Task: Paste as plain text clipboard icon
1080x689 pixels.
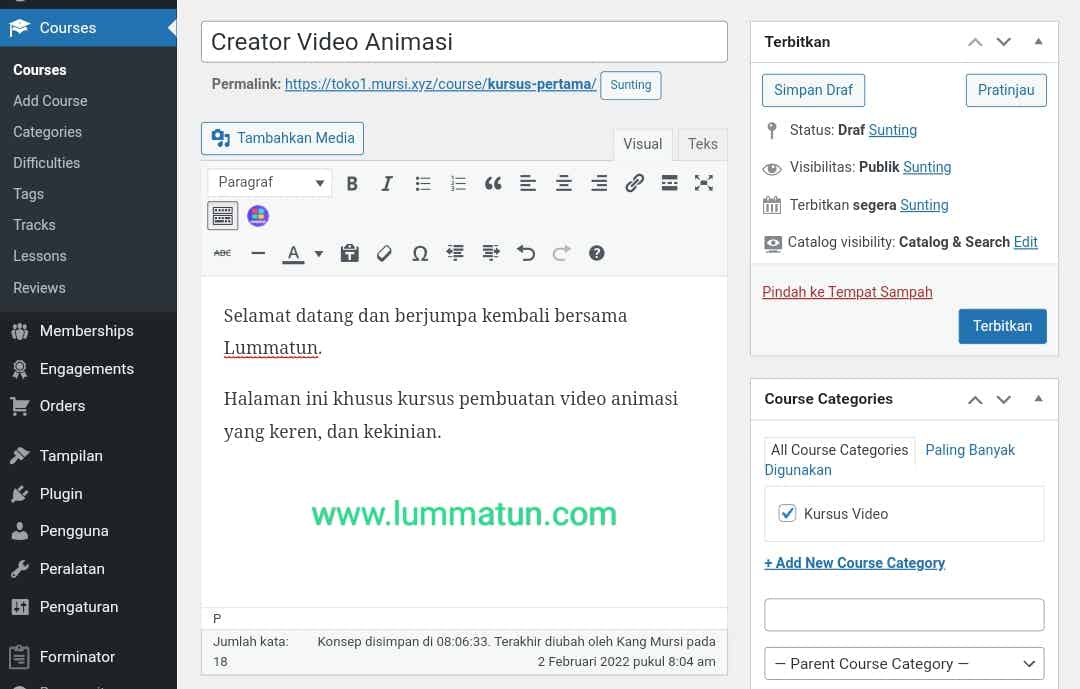Action: [349, 253]
